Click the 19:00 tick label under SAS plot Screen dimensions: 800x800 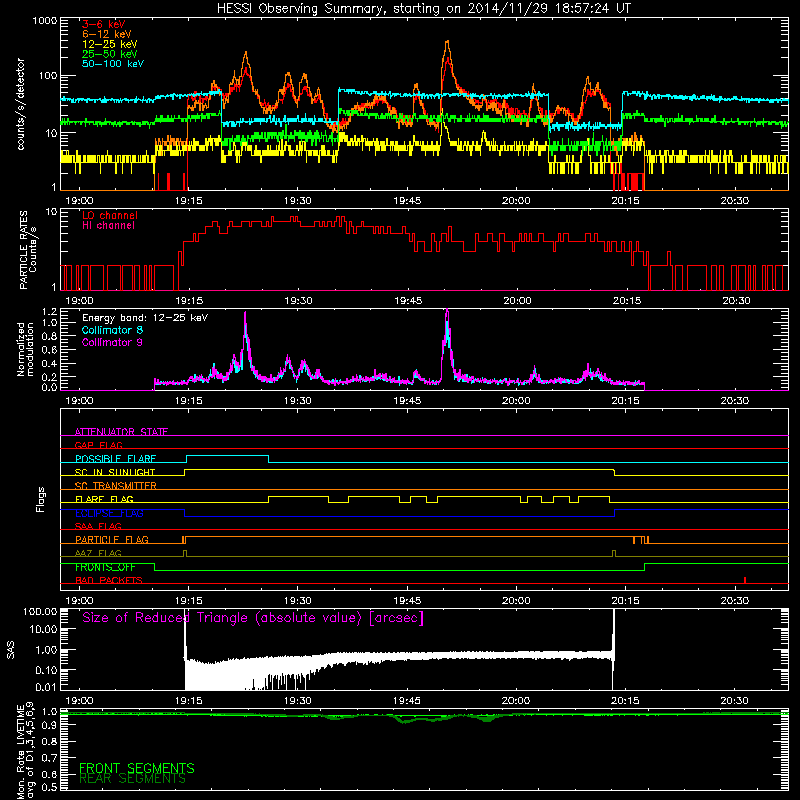tap(79, 701)
